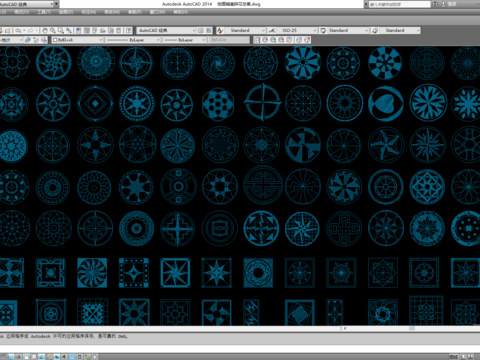Open workspace settings icon beside workspace dropdown
The height and width of the screenshot is (360, 480).
tap(201, 30)
